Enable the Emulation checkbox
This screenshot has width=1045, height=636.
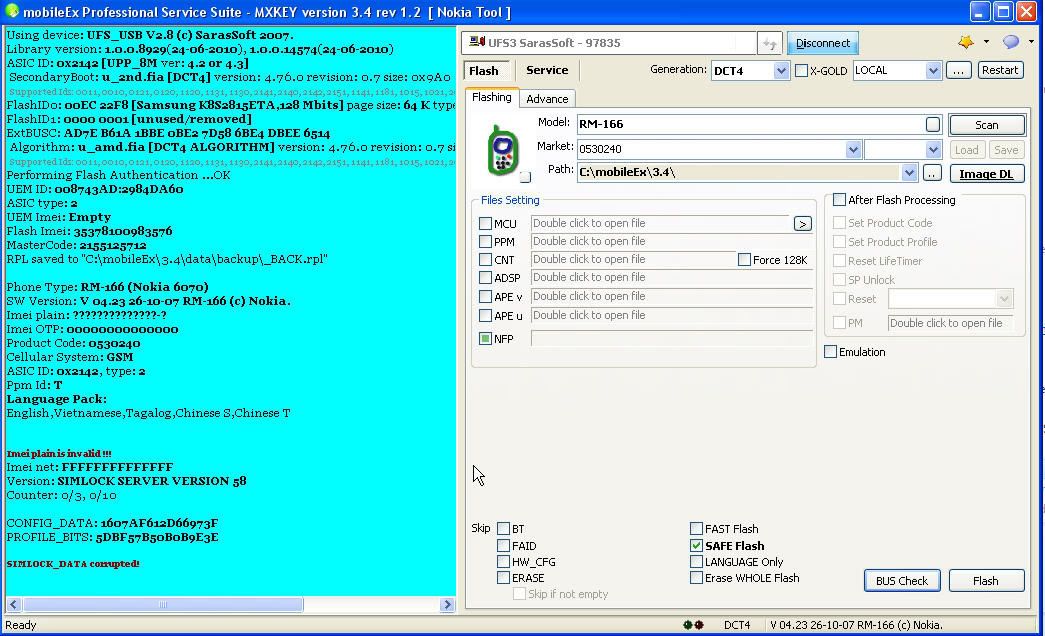click(x=830, y=351)
